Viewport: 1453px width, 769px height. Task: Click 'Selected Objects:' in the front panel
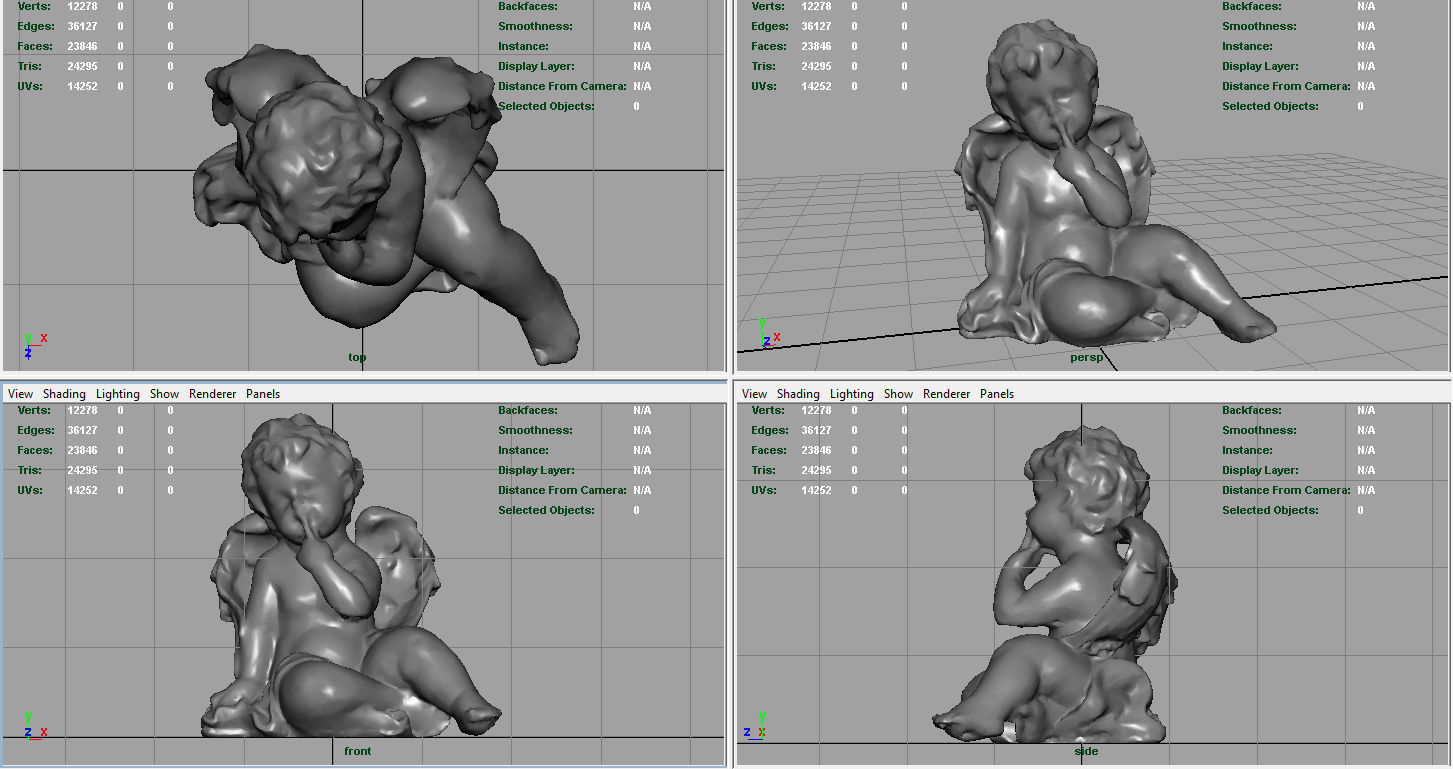546,510
